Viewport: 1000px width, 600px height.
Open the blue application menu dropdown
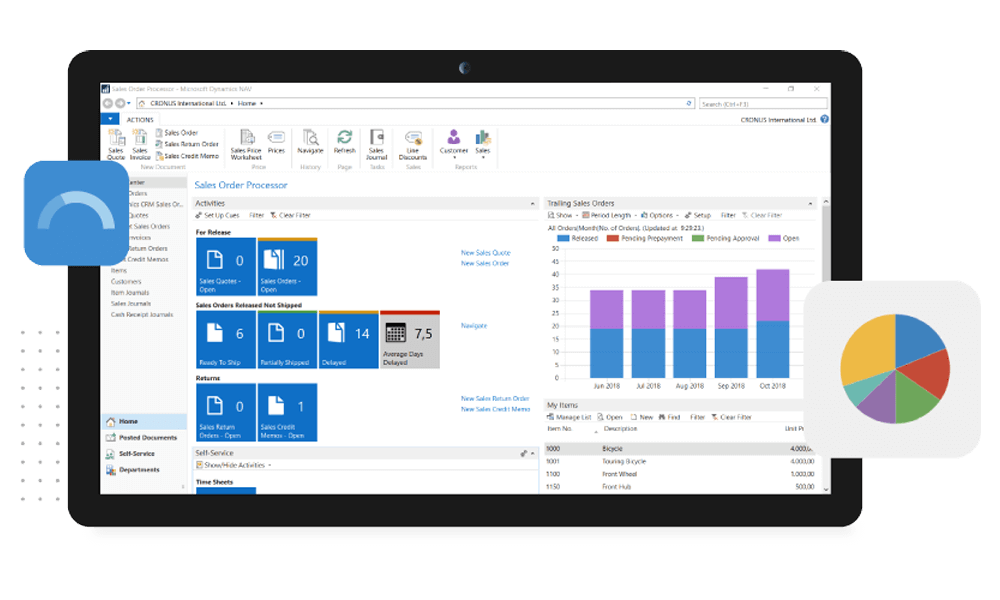click(110, 119)
